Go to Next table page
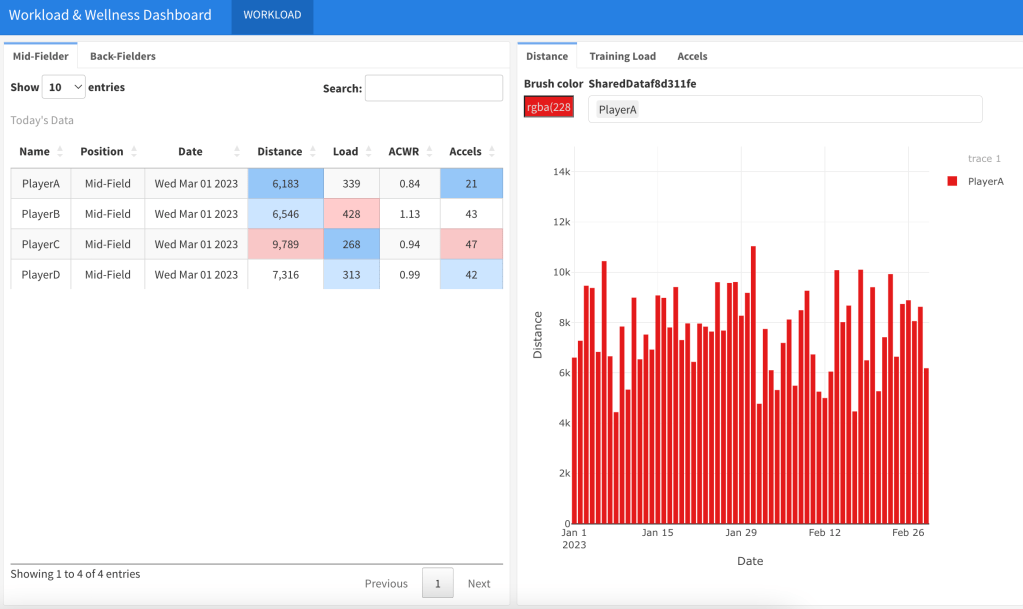 point(479,583)
